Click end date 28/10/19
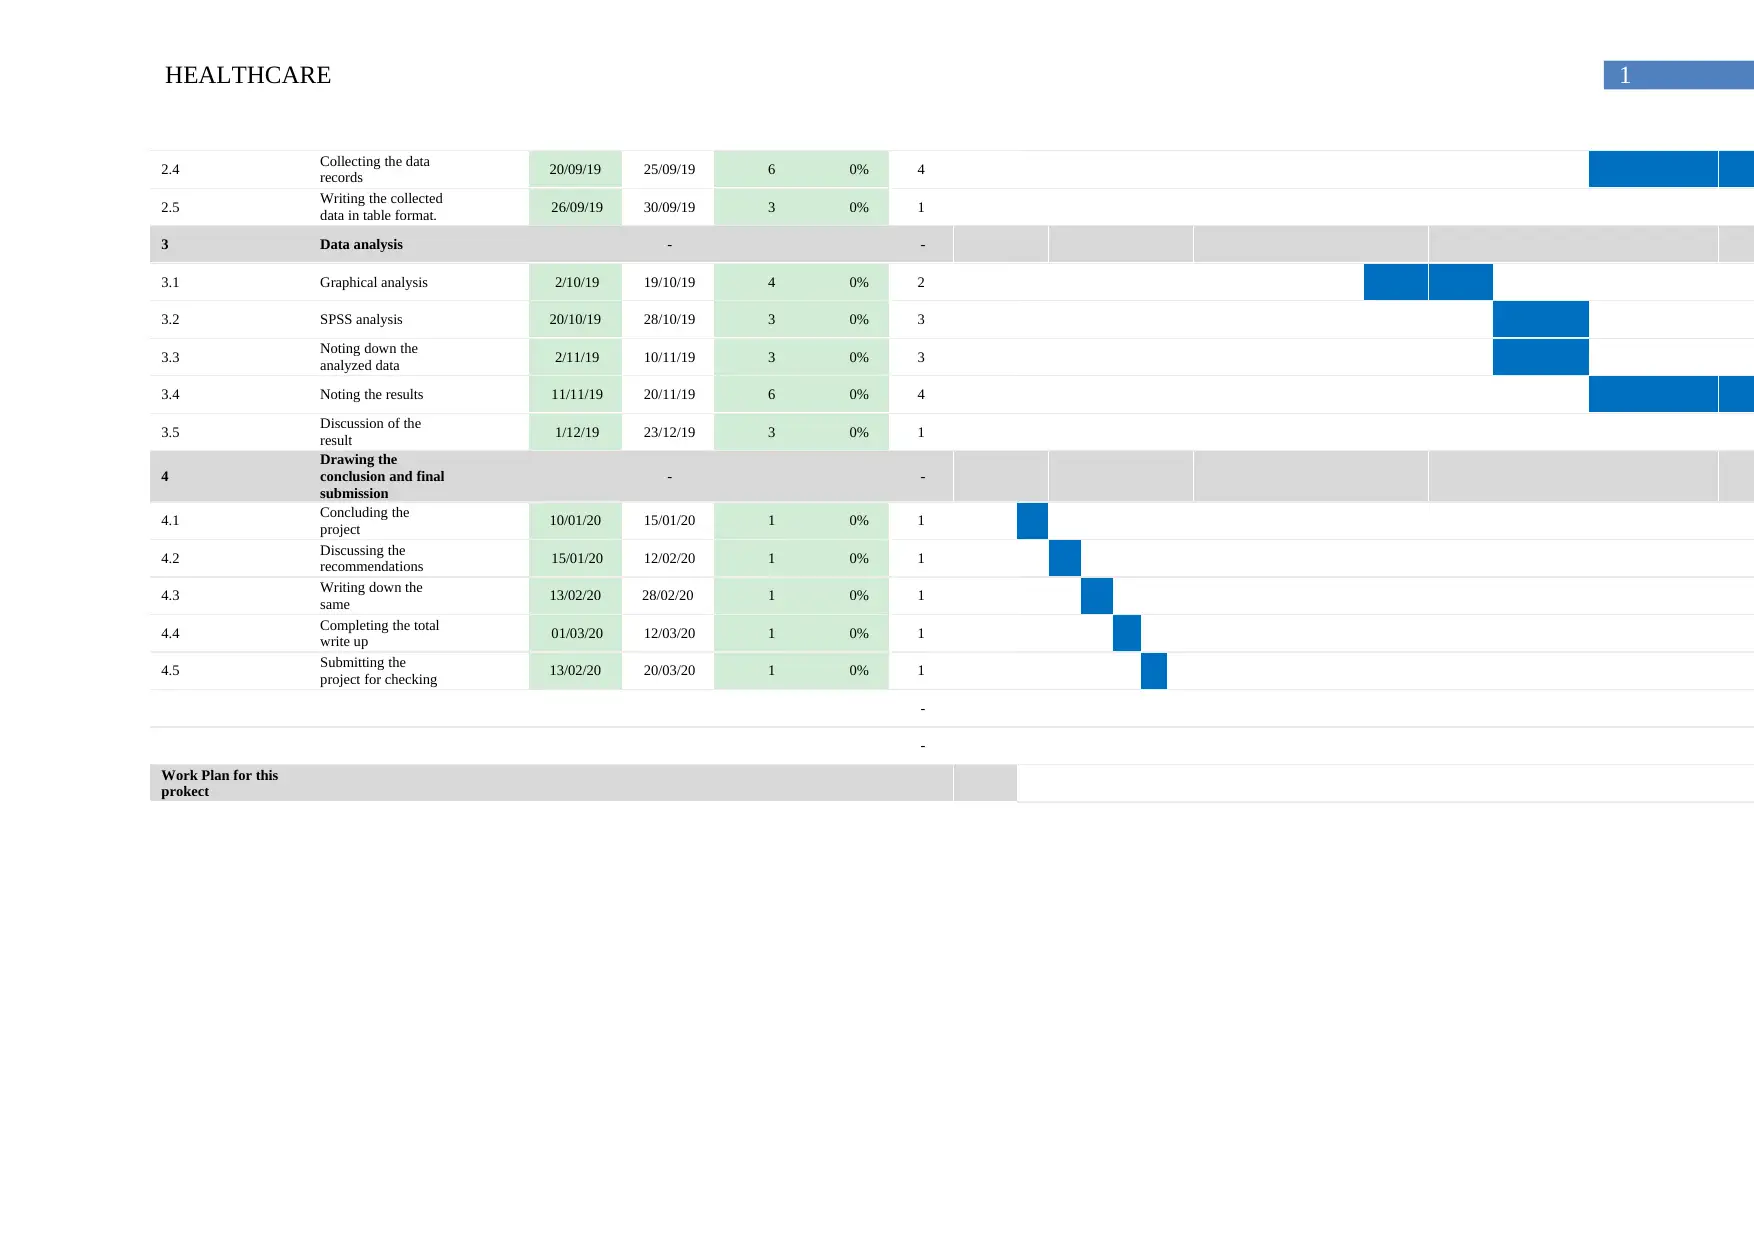 click(x=669, y=319)
